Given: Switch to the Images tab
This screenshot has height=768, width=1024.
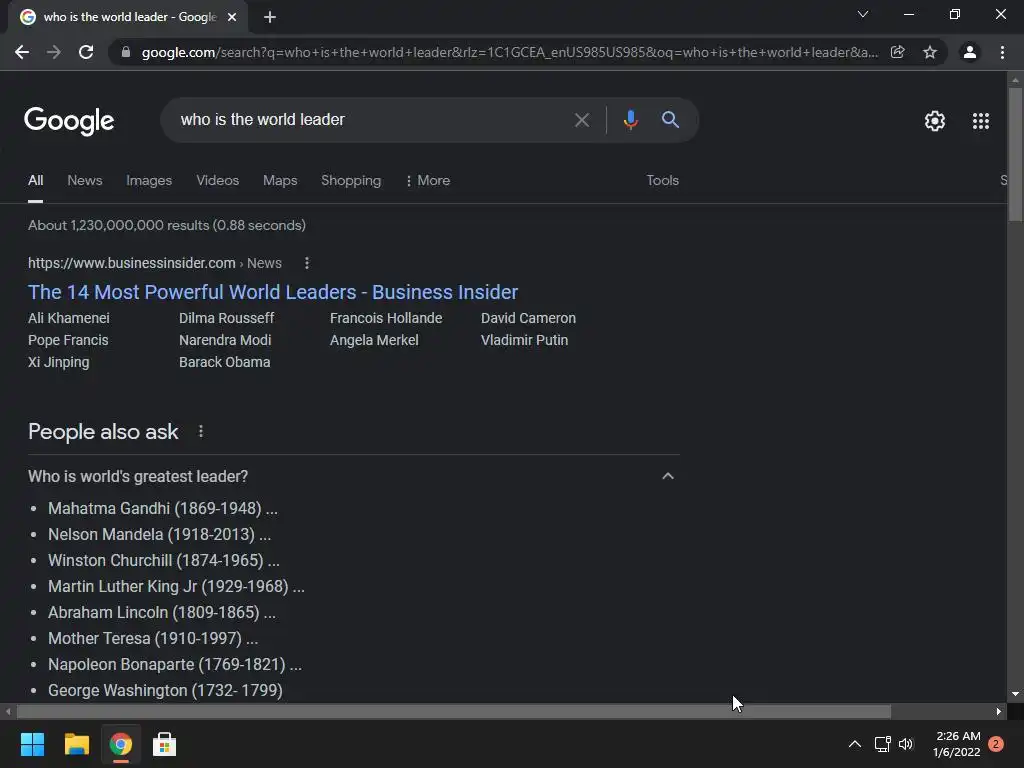Looking at the screenshot, I should tap(149, 180).
